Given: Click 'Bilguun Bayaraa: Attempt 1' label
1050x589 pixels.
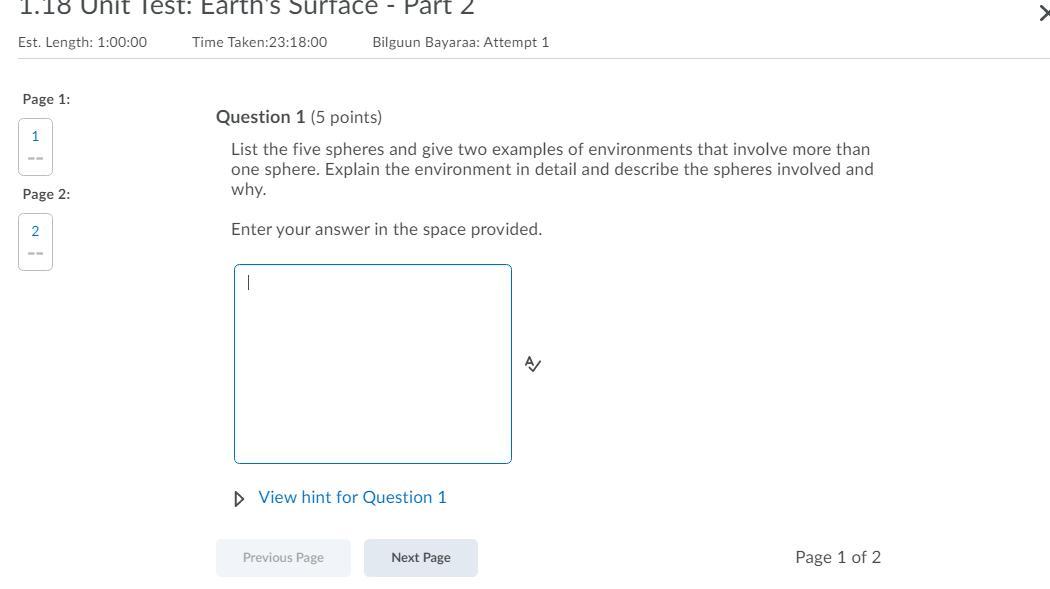Looking at the screenshot, I should pyautogui.click(x=460, y=42).
